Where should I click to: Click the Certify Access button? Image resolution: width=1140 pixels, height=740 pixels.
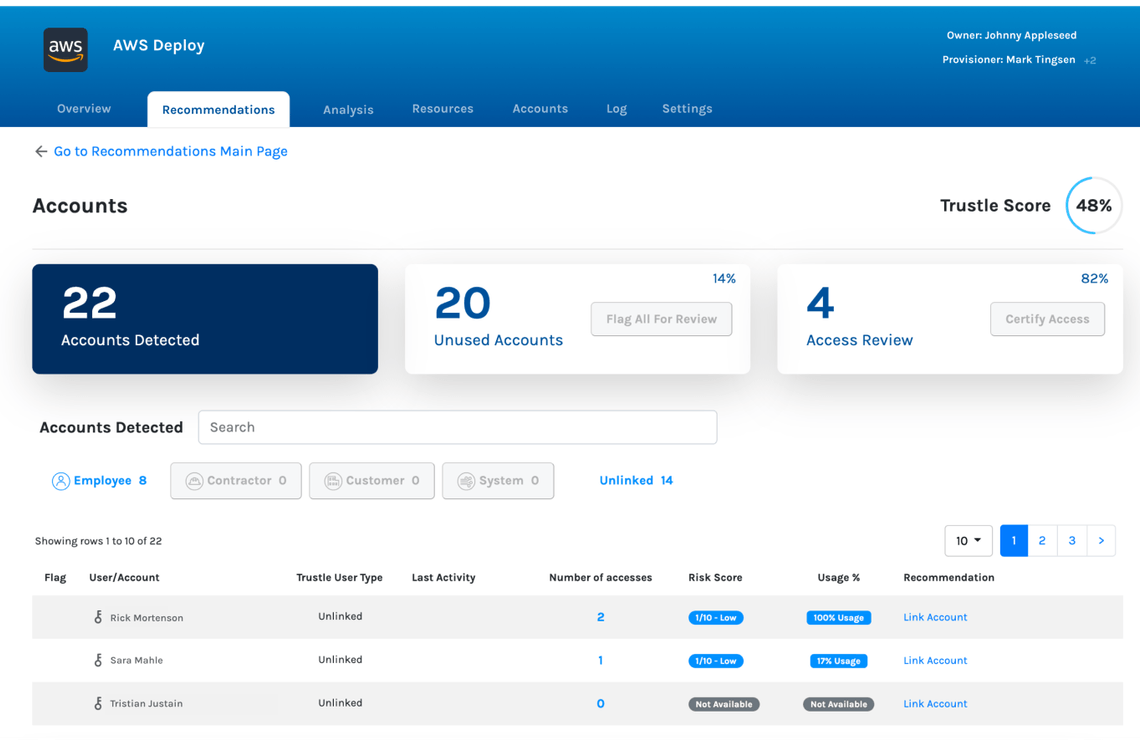1047,319
